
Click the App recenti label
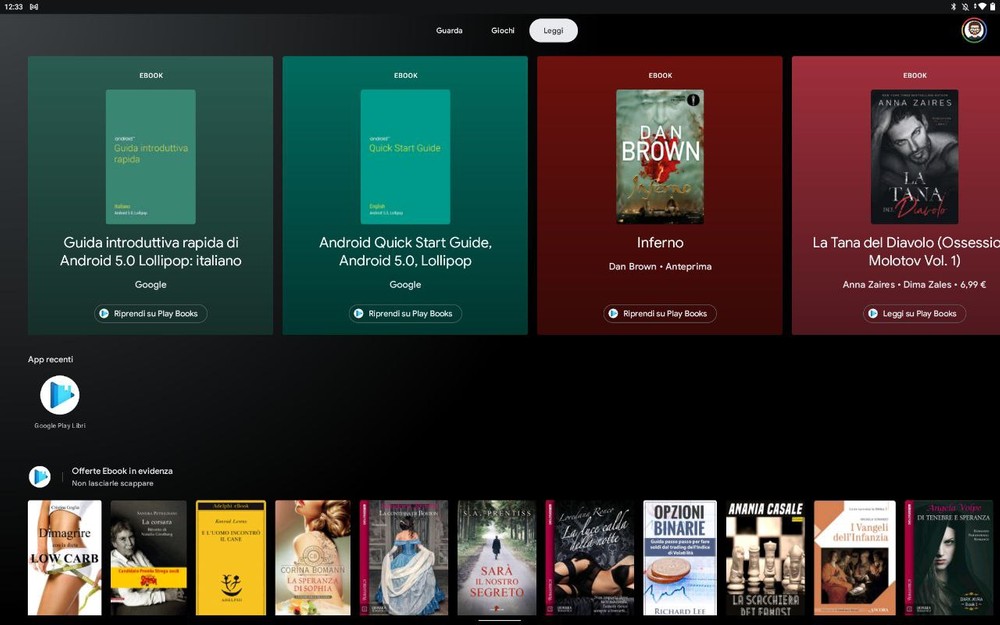click(50, 359)
